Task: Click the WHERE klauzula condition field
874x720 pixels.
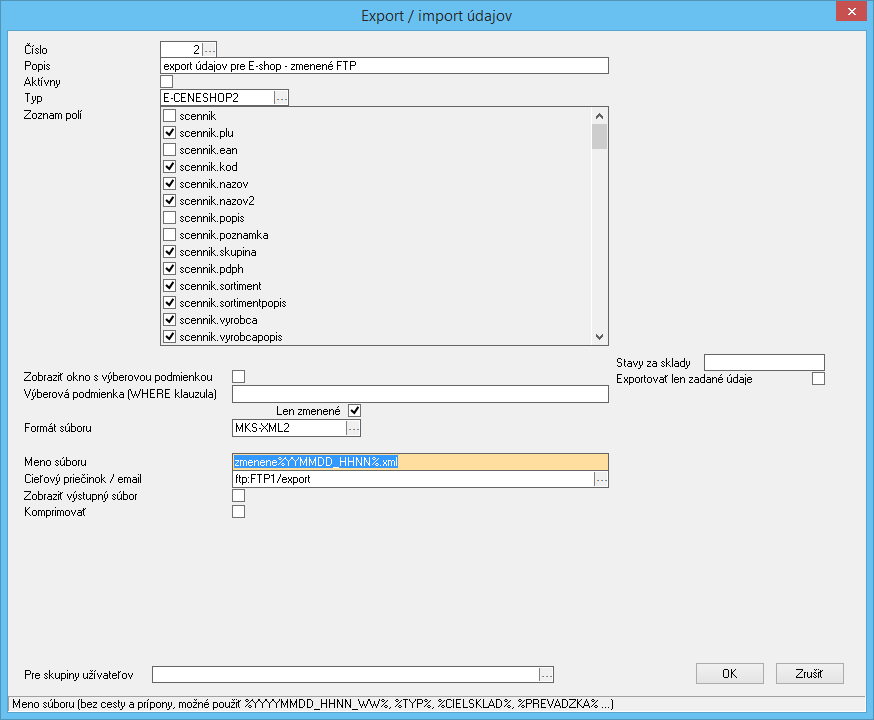Action: click(x=420, y=394)
